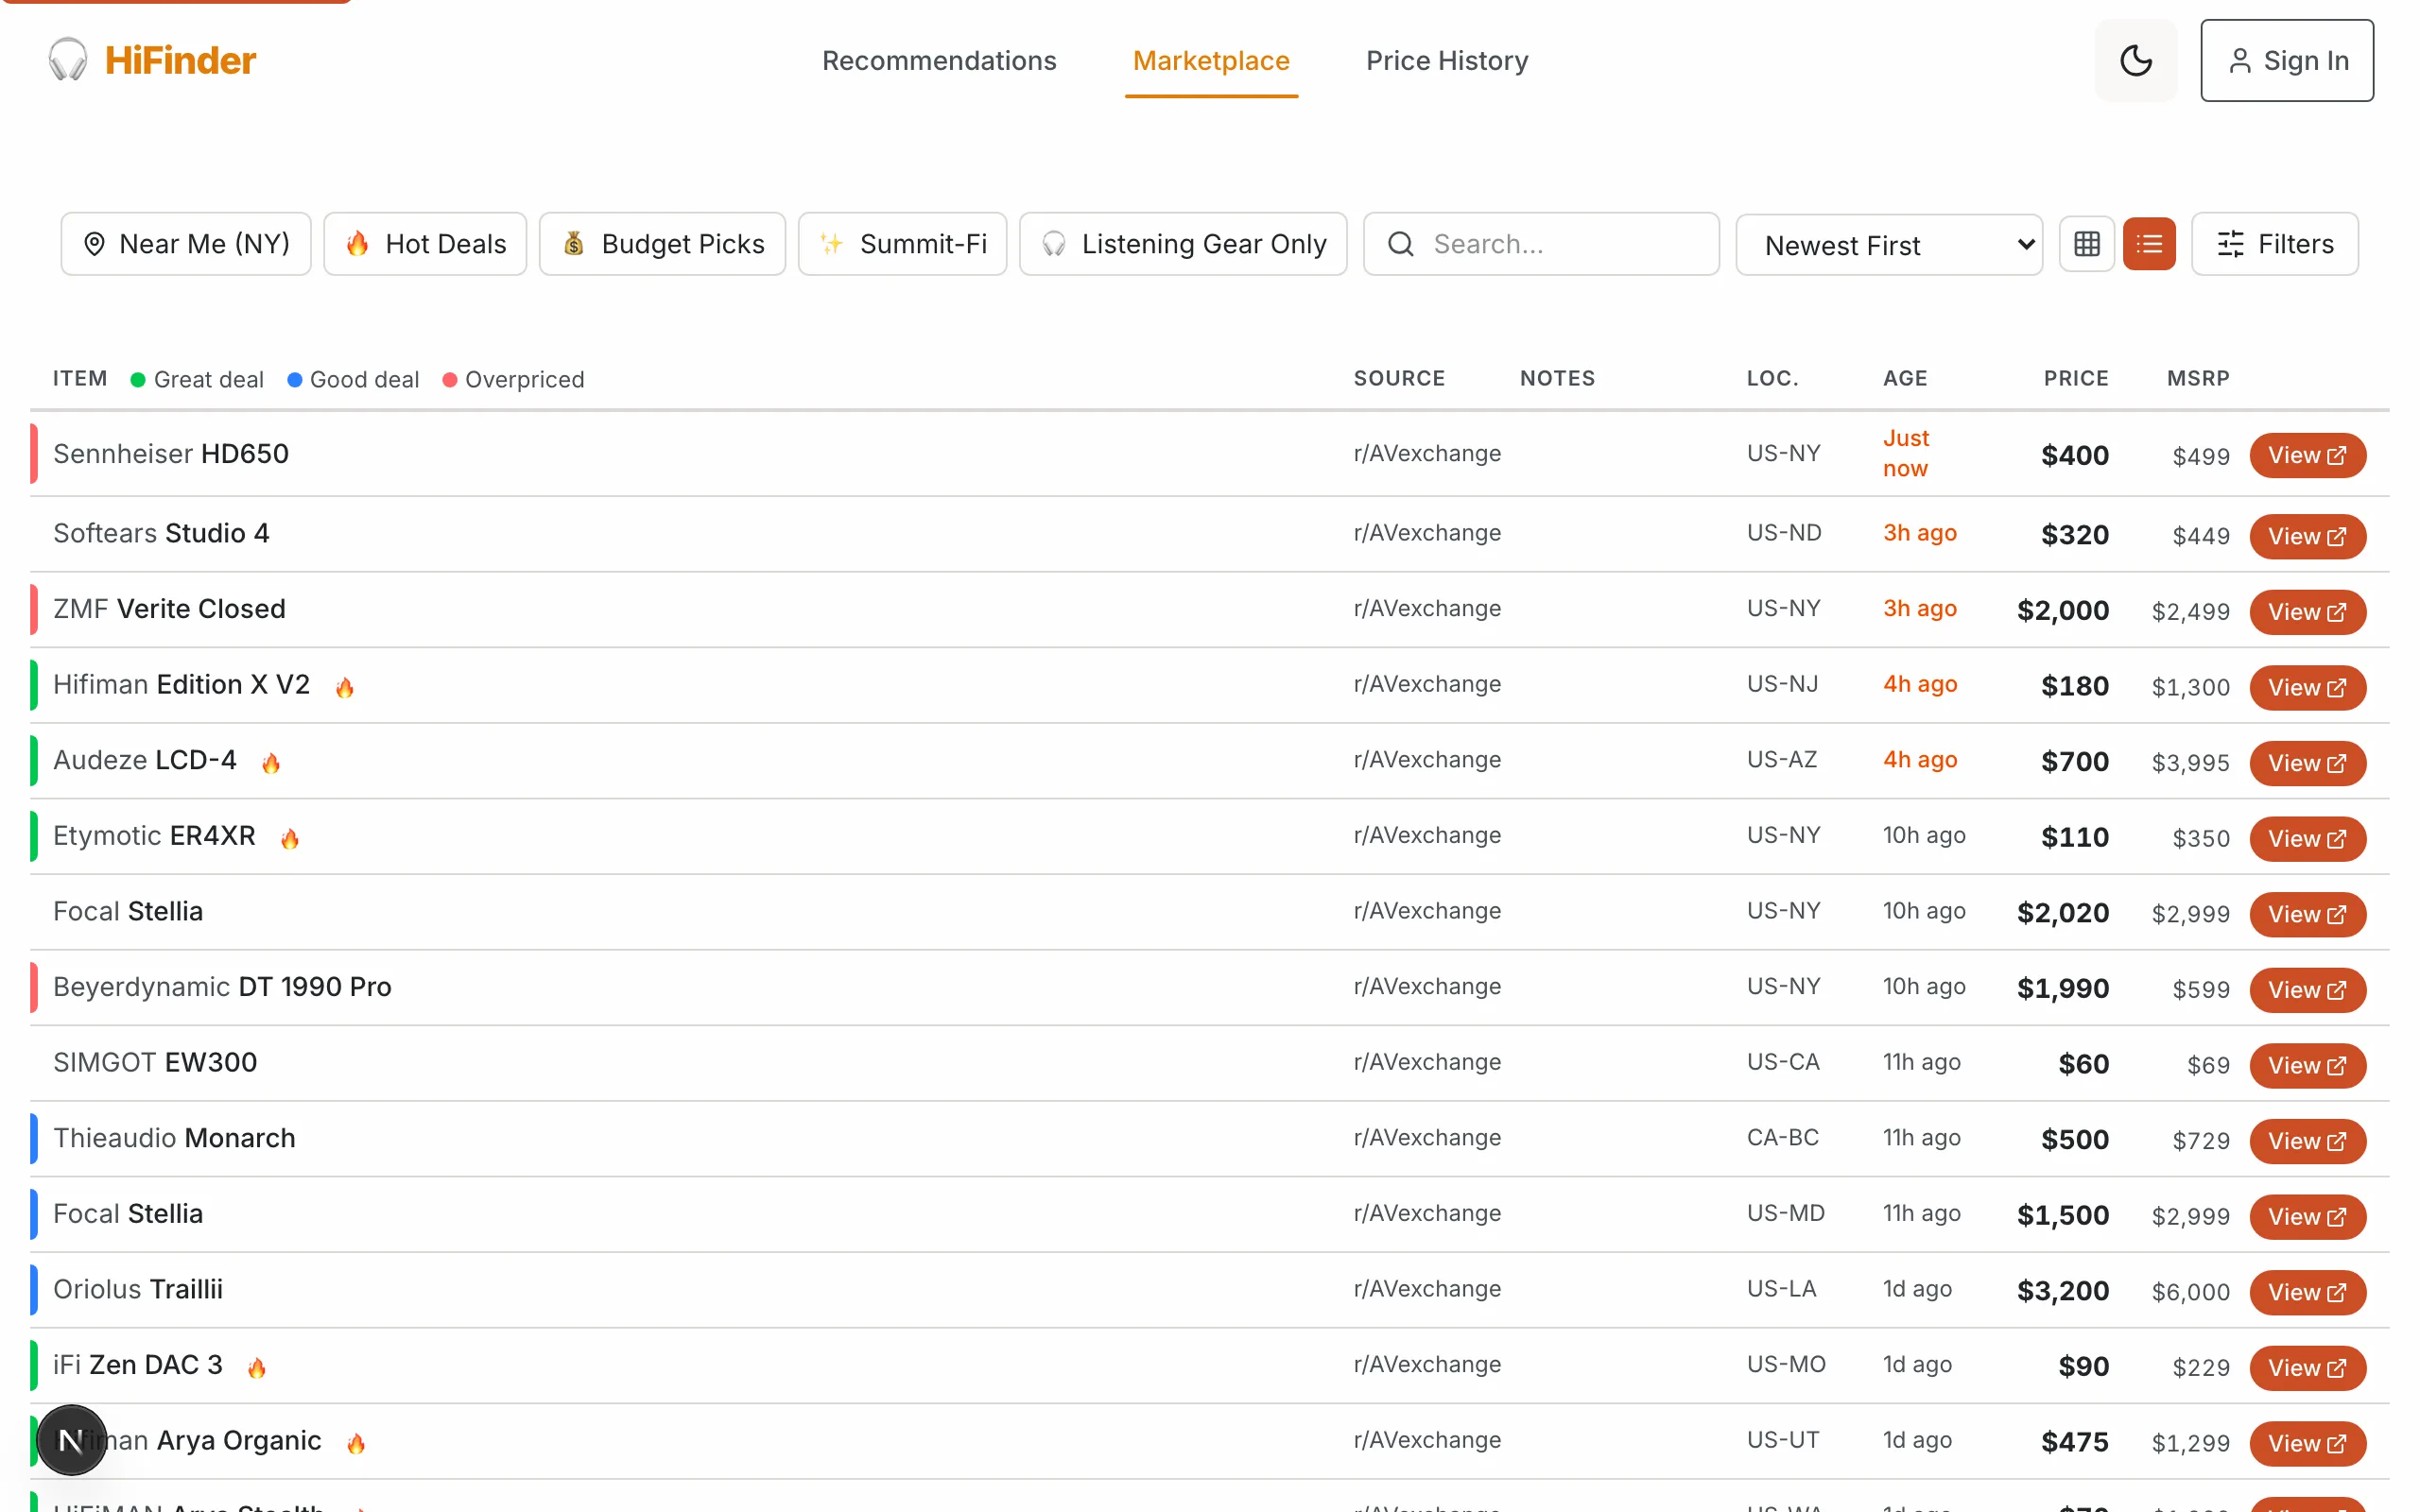Viewport: 2420px width, 1512px height.
Task: Click the NOTES column header
Action: point(1557,378)
